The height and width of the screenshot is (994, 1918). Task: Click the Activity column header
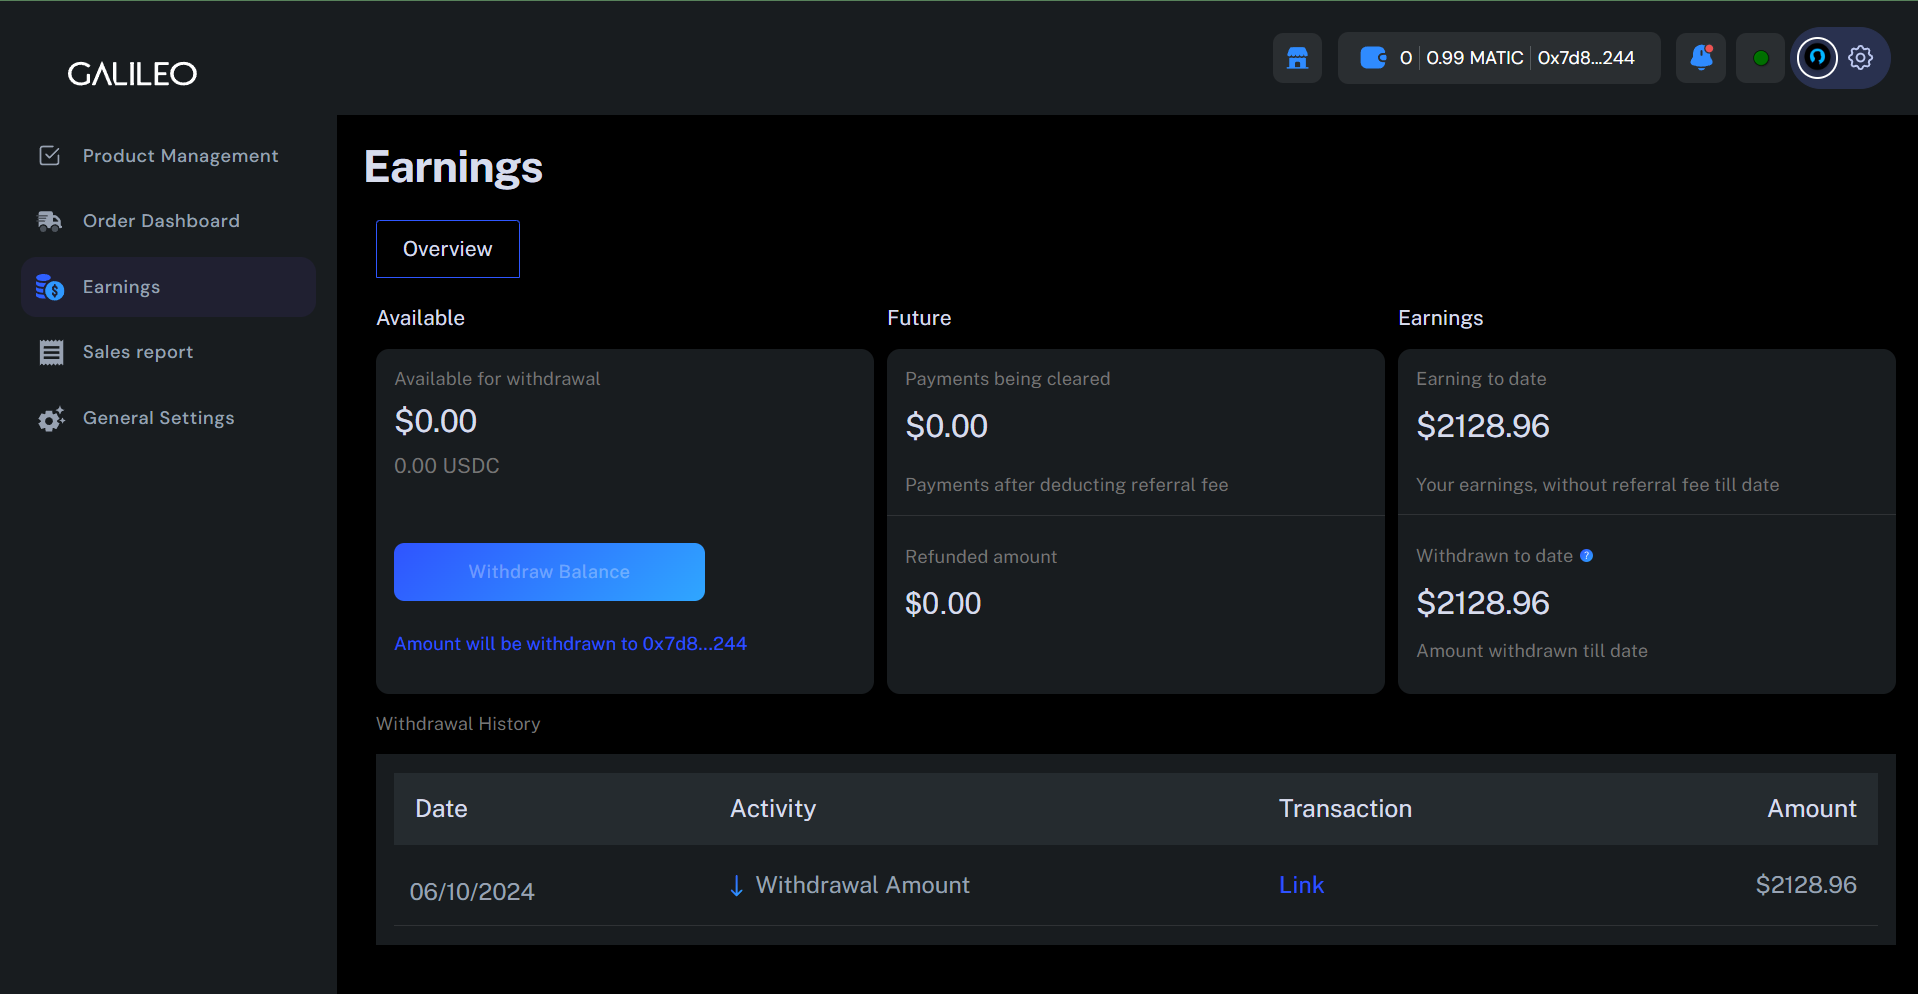tap(773, 809)
